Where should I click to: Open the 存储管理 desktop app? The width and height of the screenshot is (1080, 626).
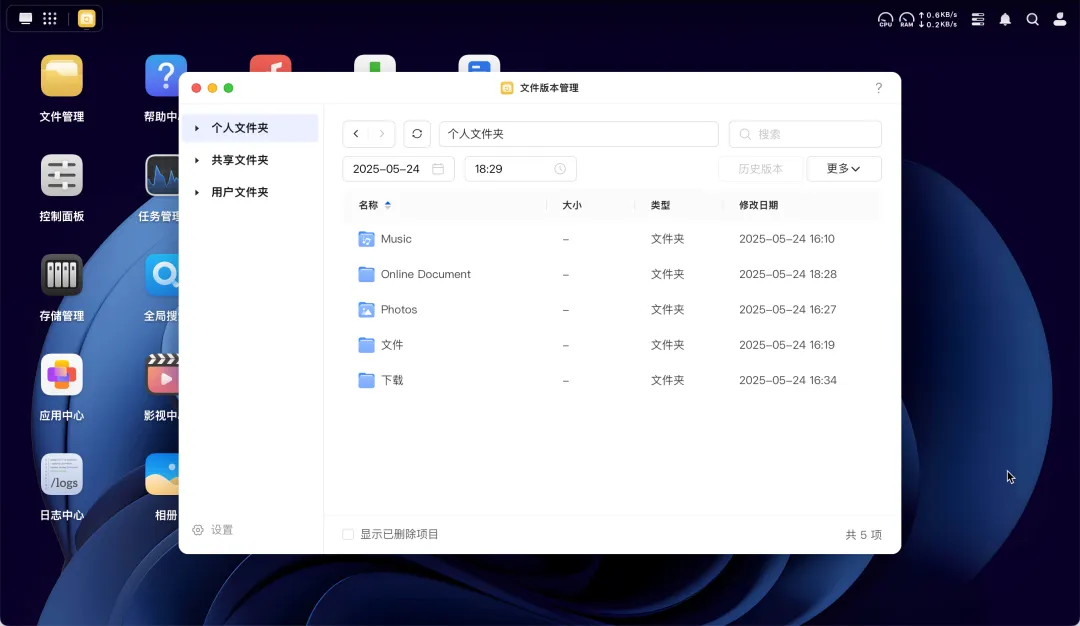tap(61, 275)
